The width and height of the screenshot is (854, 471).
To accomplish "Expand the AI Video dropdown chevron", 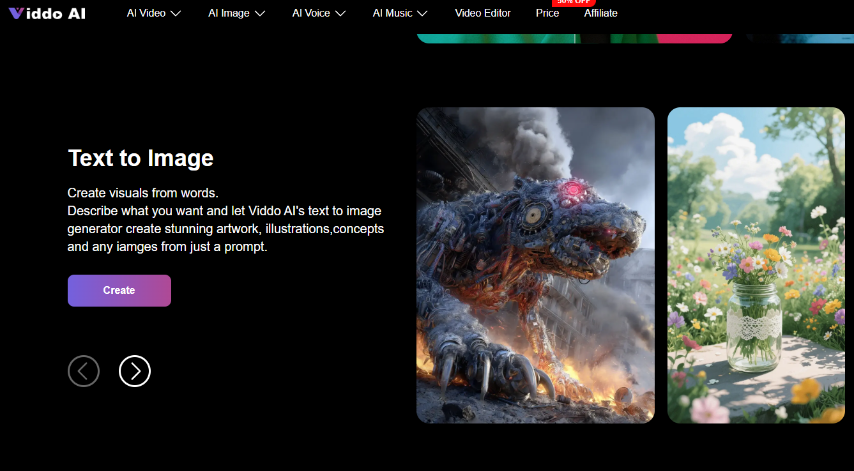I will (x=175, y=14).
